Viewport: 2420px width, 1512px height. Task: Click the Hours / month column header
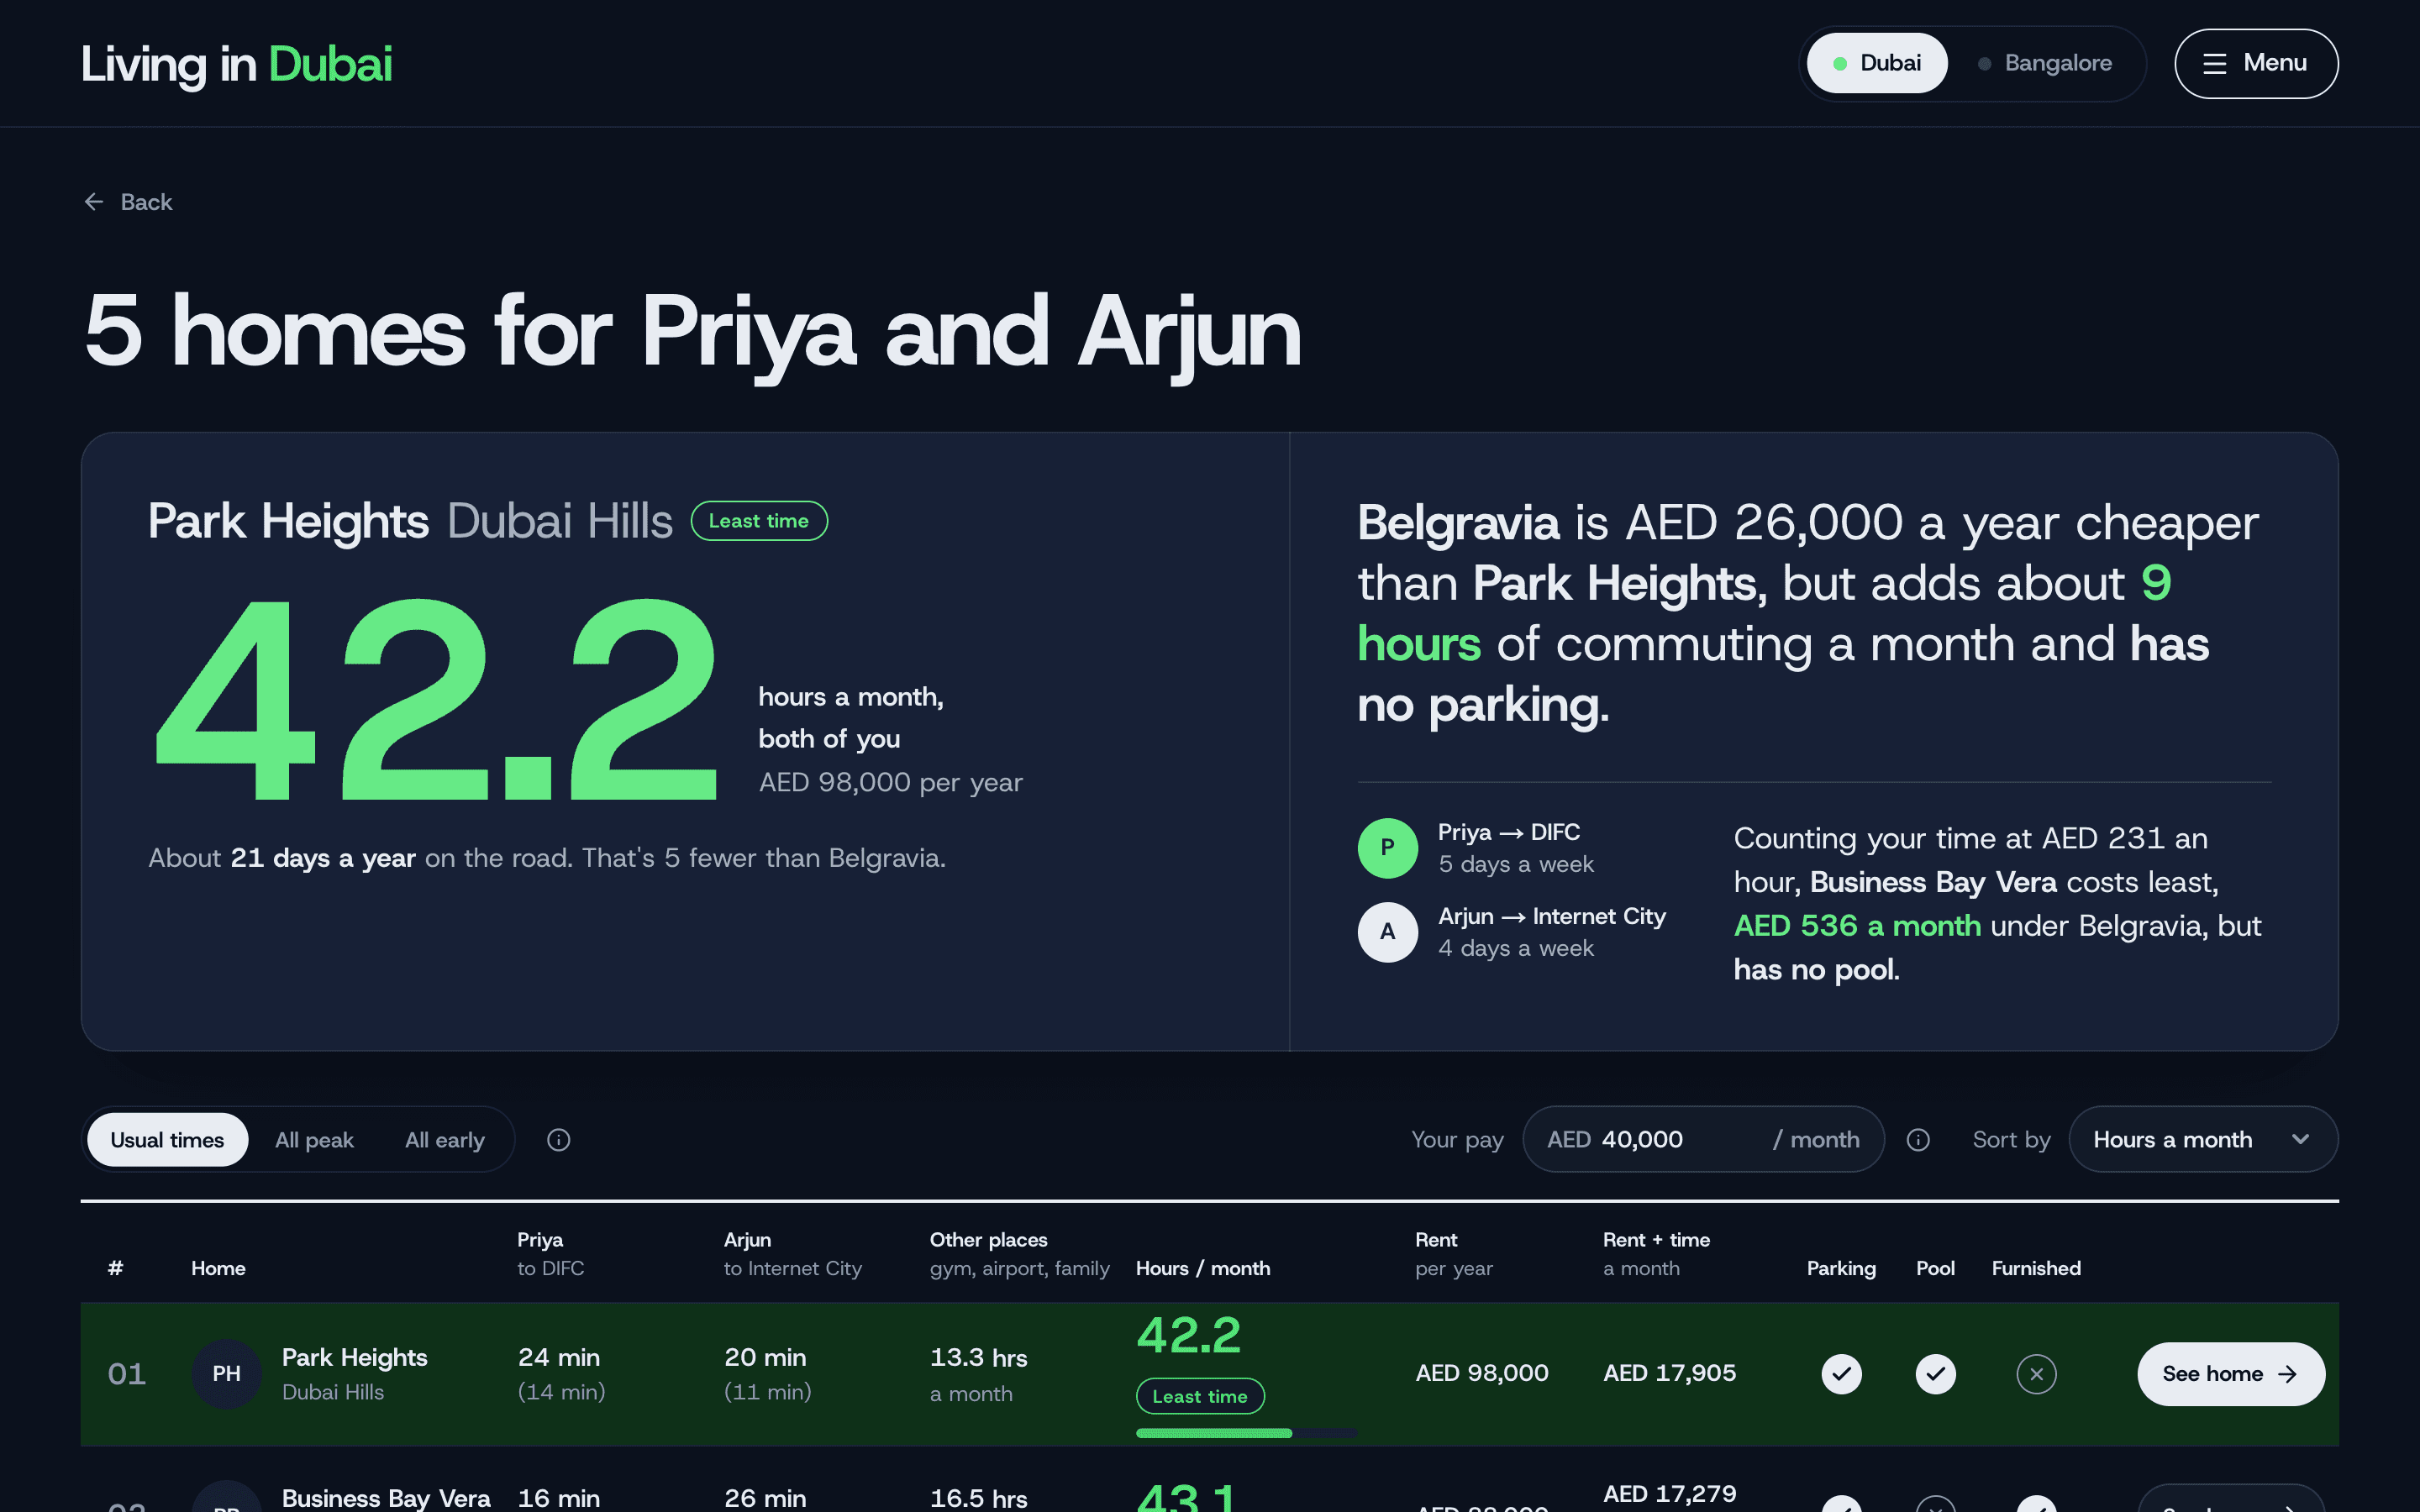pyautogui.click(x=1203, y=1268)
